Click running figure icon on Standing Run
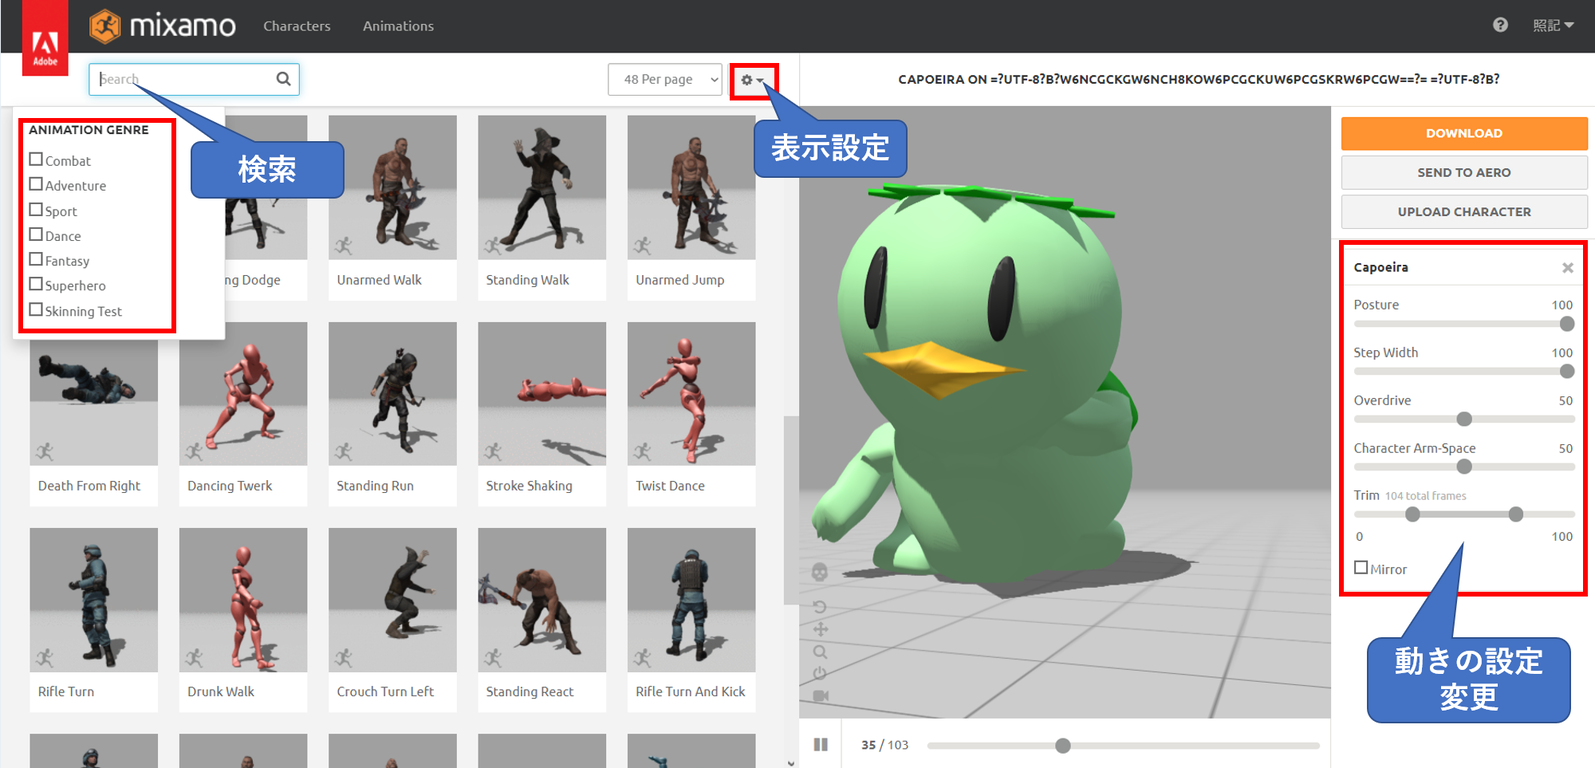The image size is (1595, 768). click(x=343, y=451)
